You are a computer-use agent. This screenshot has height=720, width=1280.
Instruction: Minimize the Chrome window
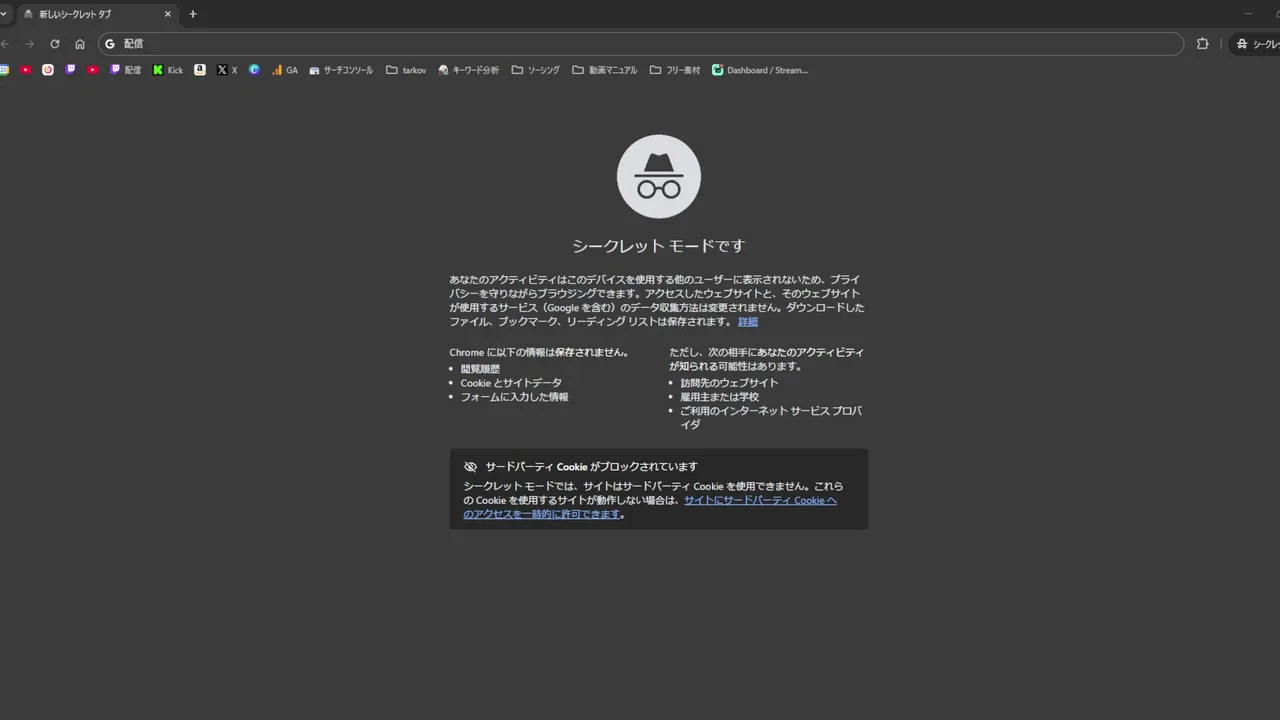tap(1248, 14)
